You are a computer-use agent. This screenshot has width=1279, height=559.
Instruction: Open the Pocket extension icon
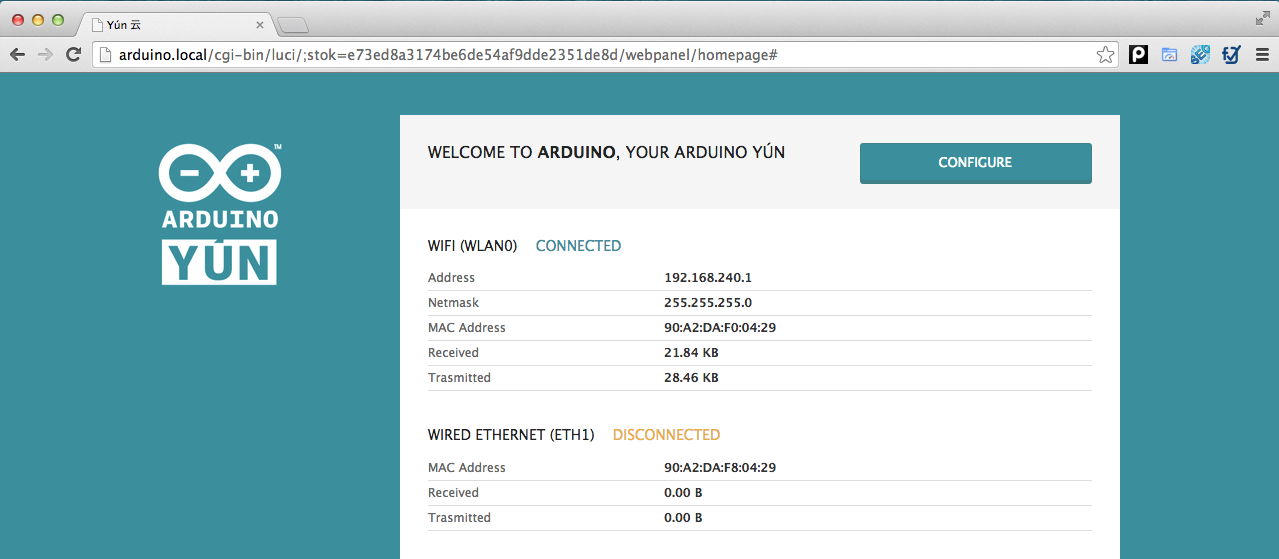point(1138,55)
